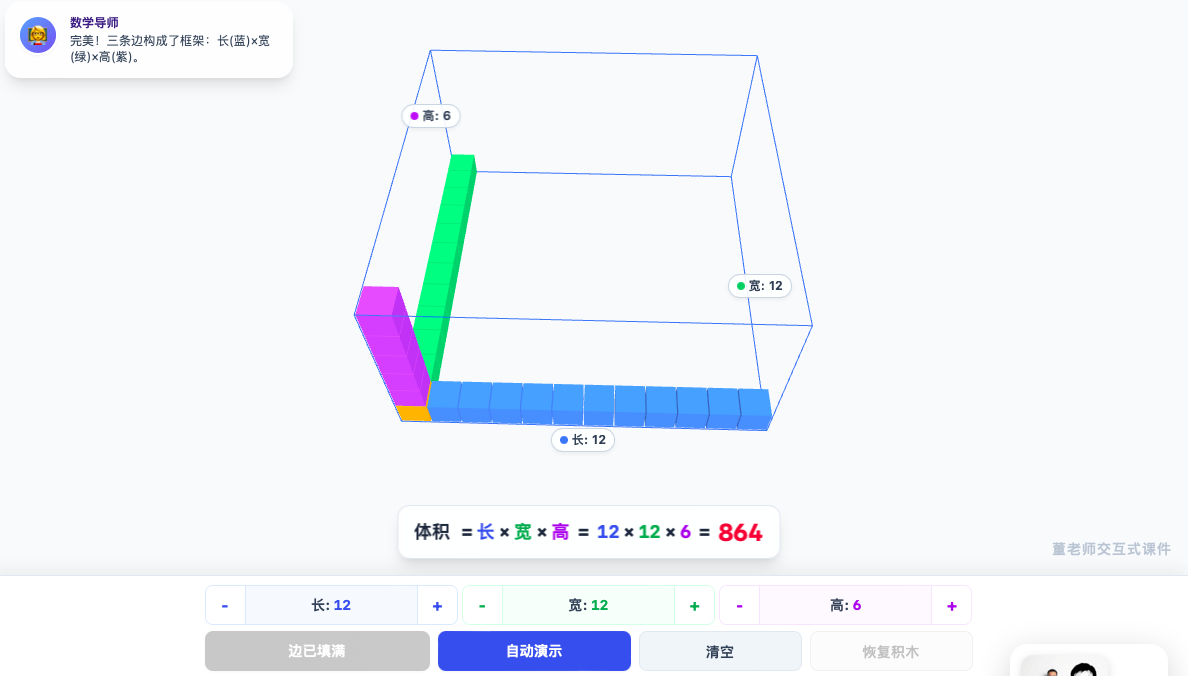Click the 宽: 12 label on the cuboid
The width and height of the screenshot is (1188, 676).
coord(760,286)
